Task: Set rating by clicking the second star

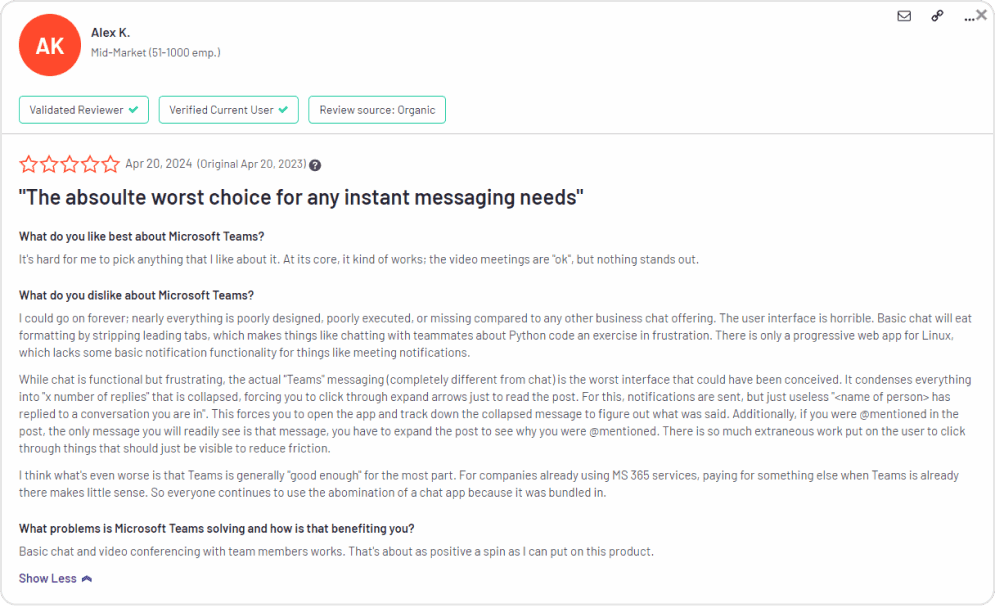Action: 50,163
